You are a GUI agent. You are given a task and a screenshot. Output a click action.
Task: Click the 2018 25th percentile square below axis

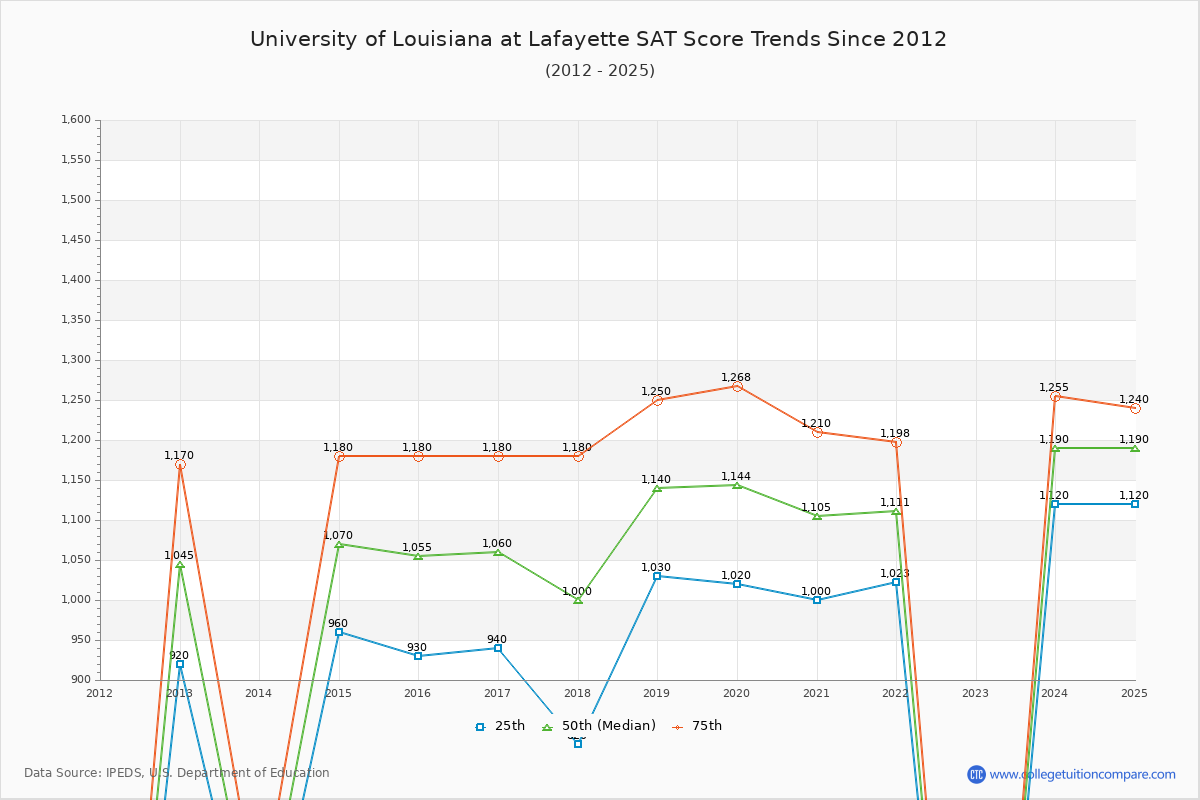click(x=578, y=744)
